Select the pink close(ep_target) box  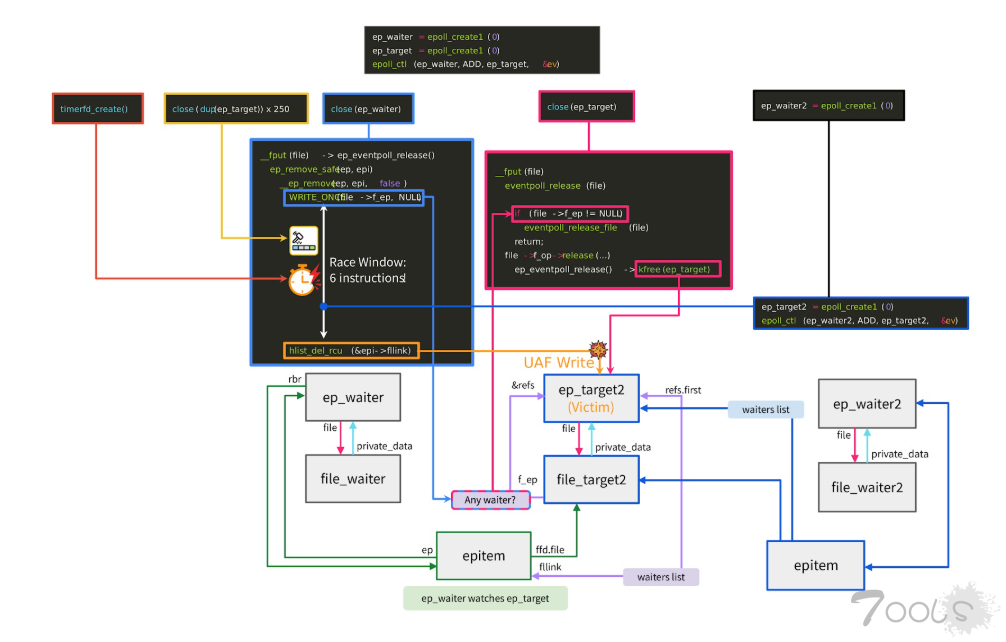click(586, 106)
